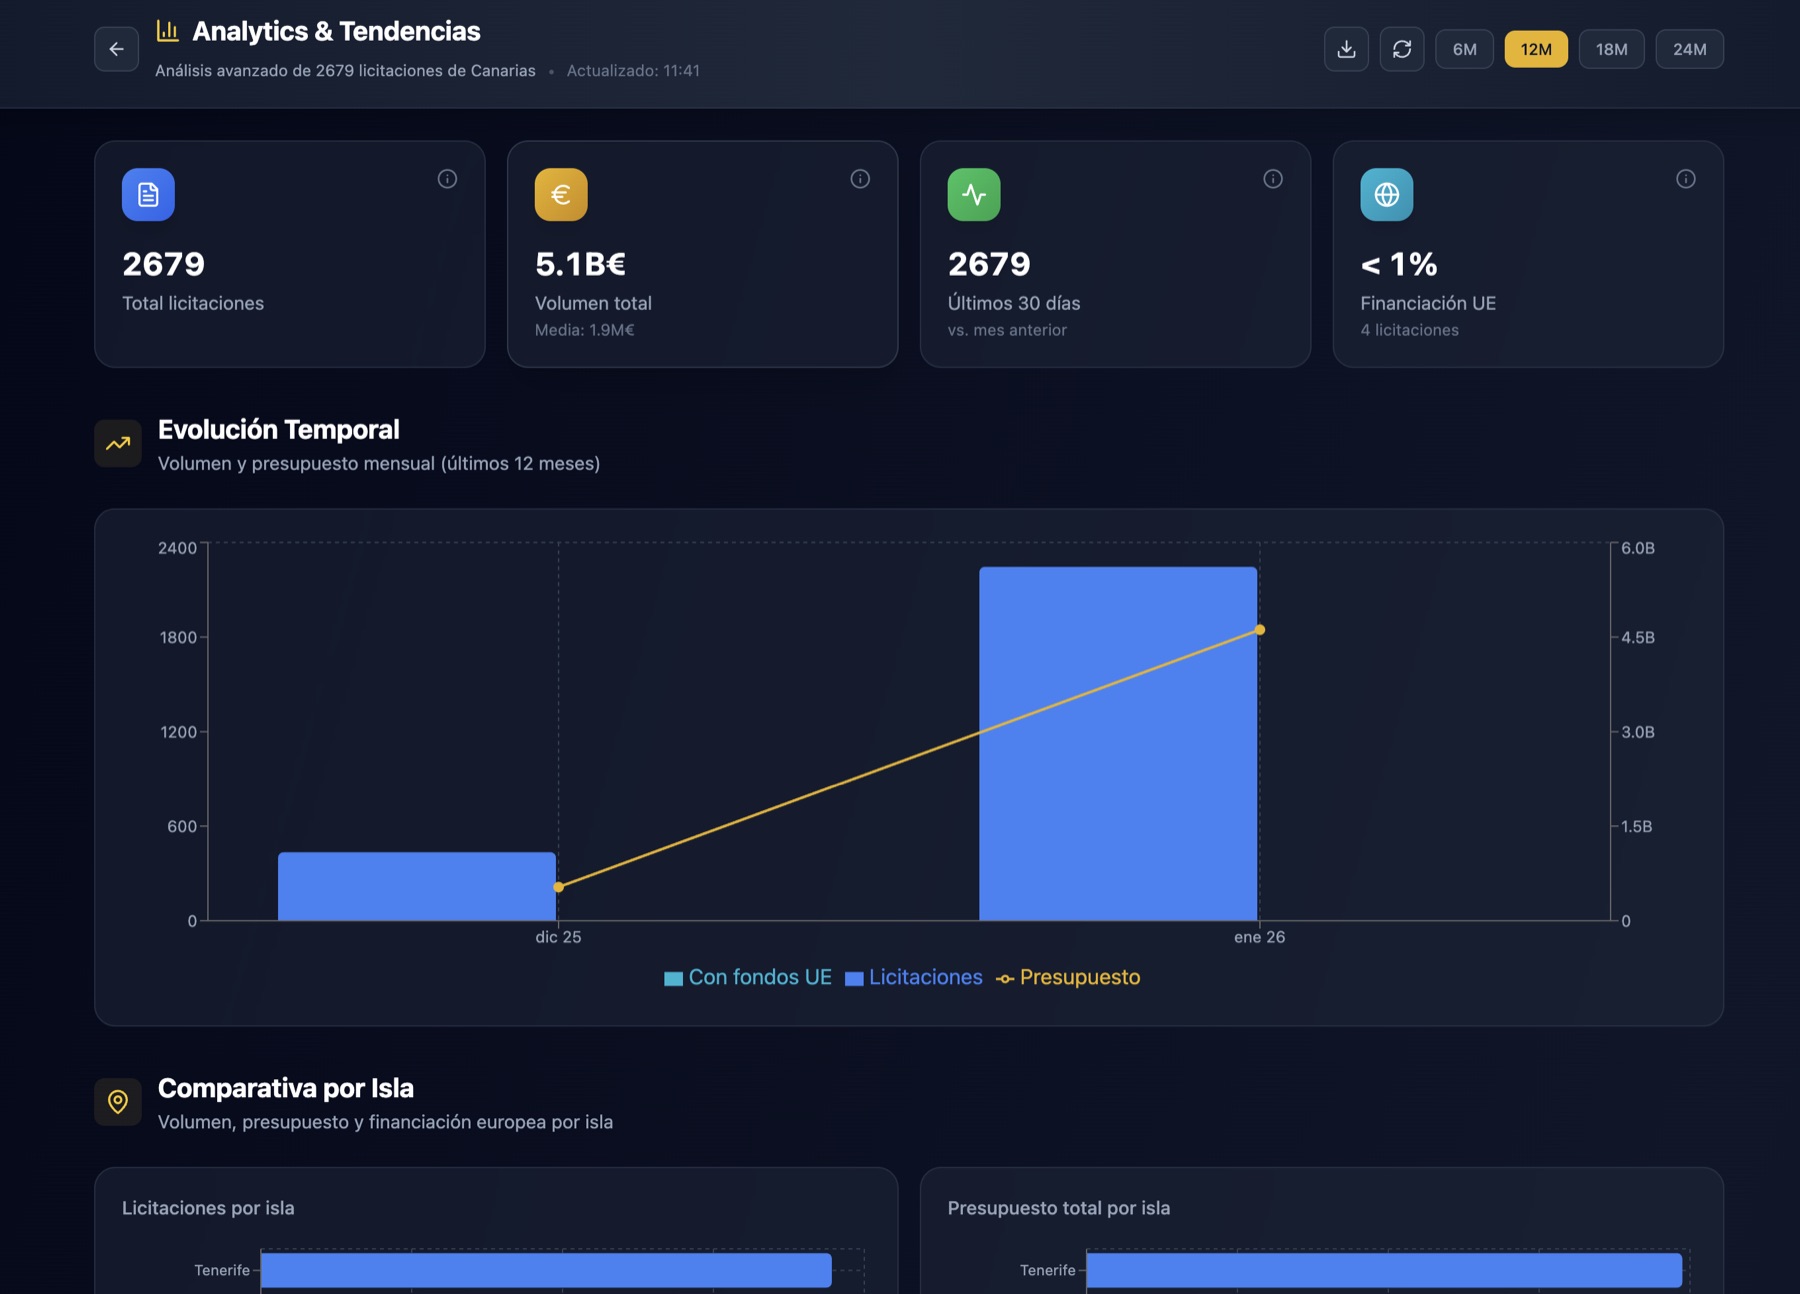1800x1294 pixels.
Task: Select the 6M time range
Action: (1464, 49)
